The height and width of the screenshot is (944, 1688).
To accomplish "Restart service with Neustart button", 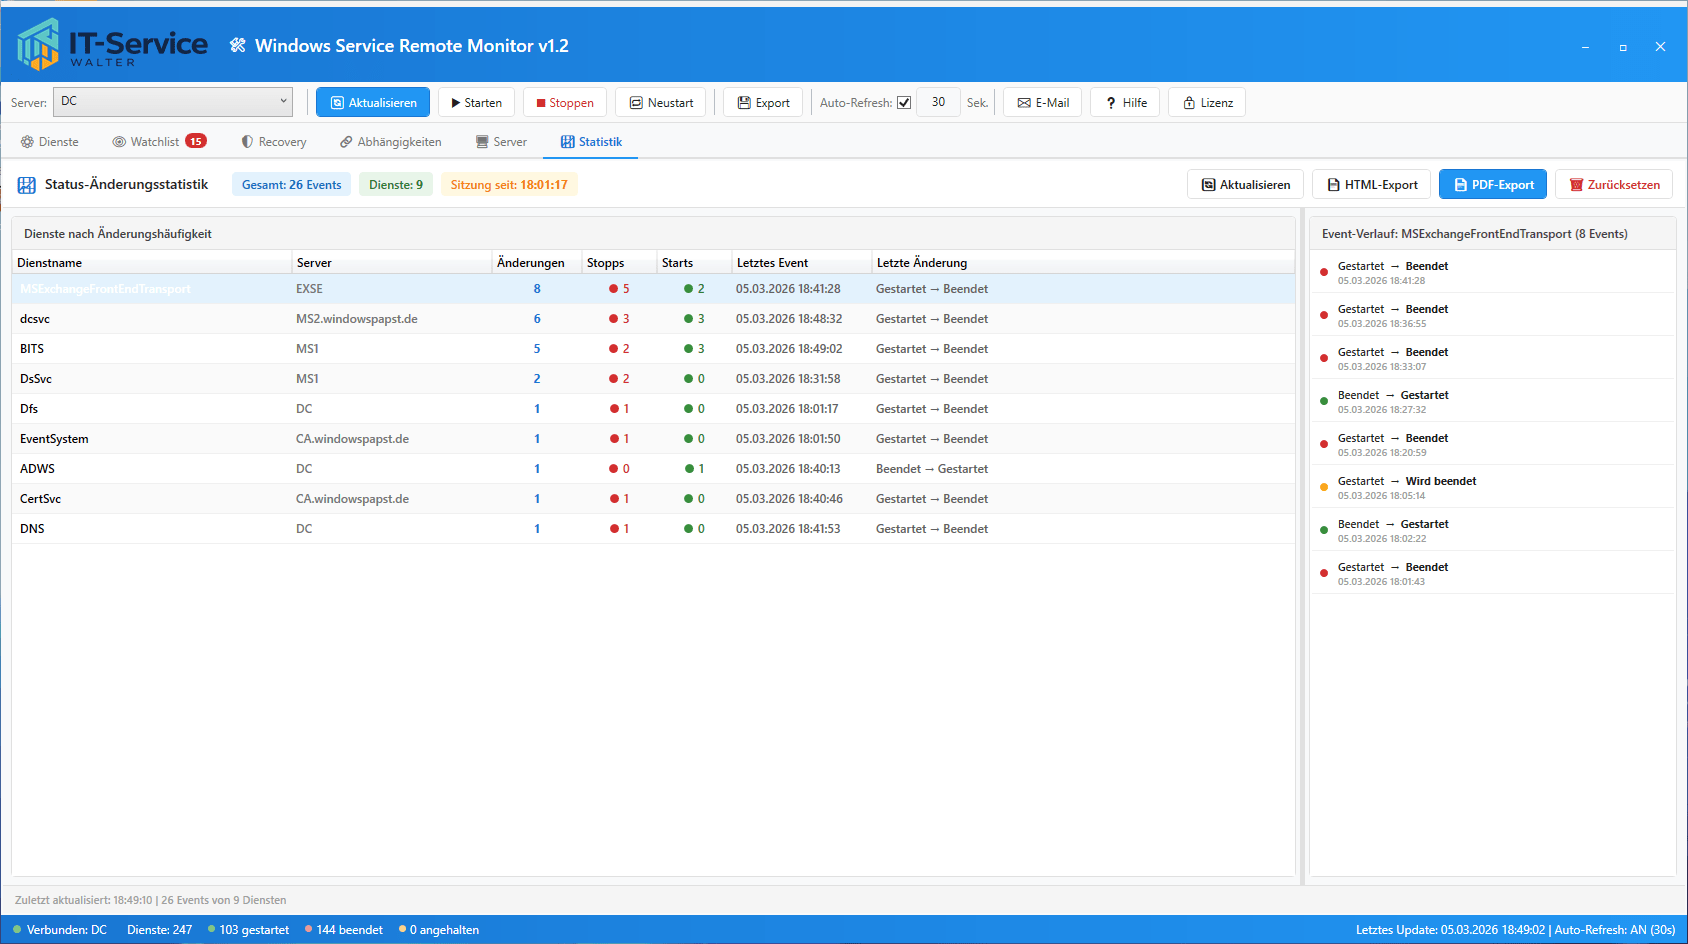I will pos(660,103).
